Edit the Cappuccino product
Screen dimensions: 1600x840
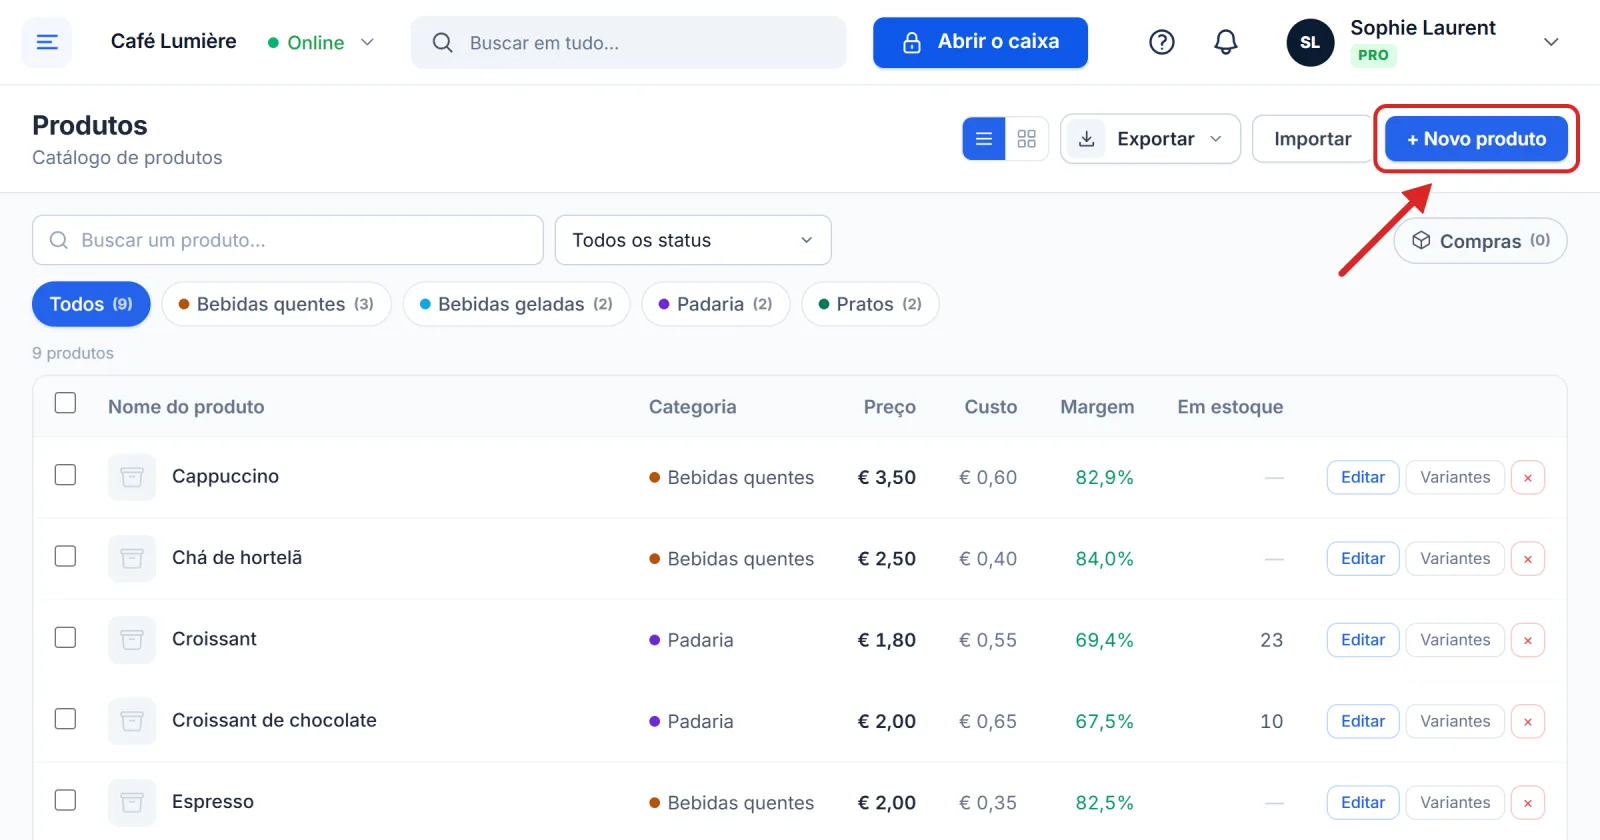[1363, 478]
